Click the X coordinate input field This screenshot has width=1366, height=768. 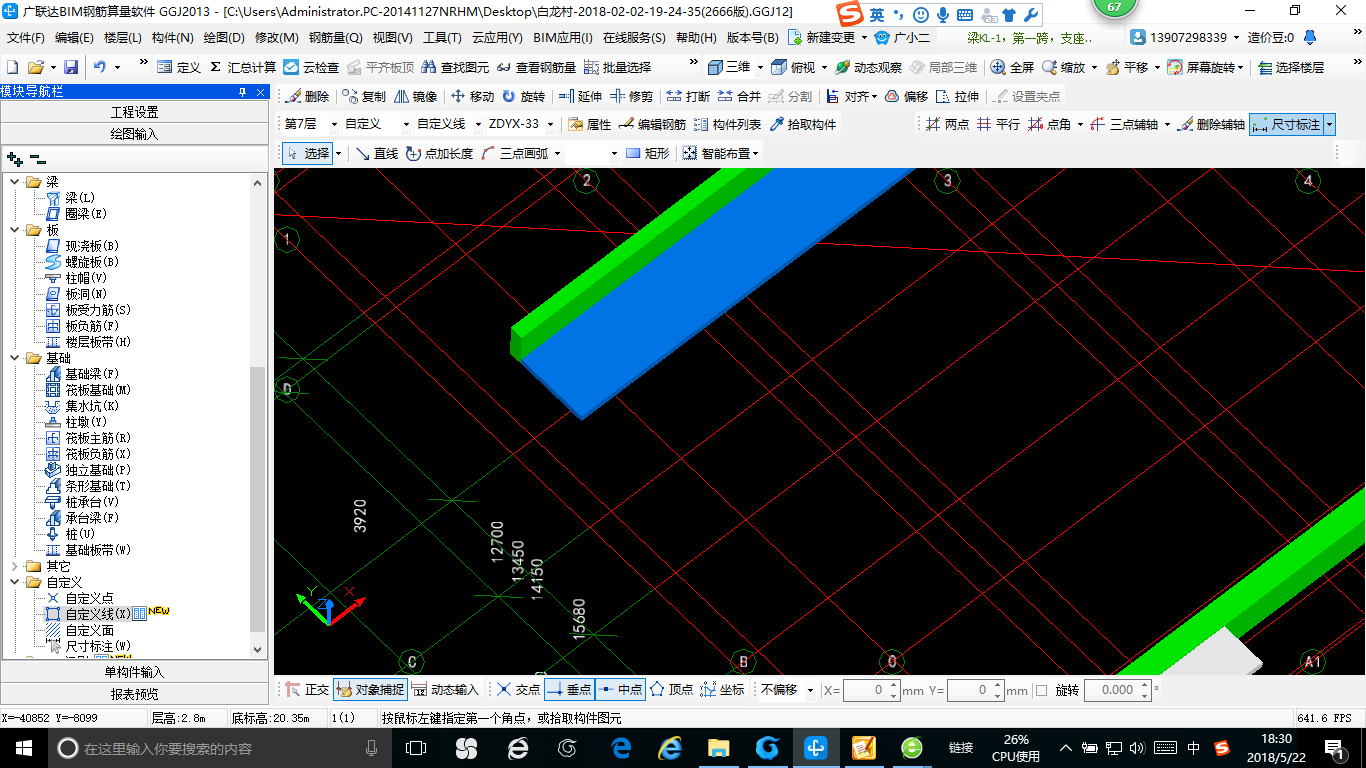[871, 690]
